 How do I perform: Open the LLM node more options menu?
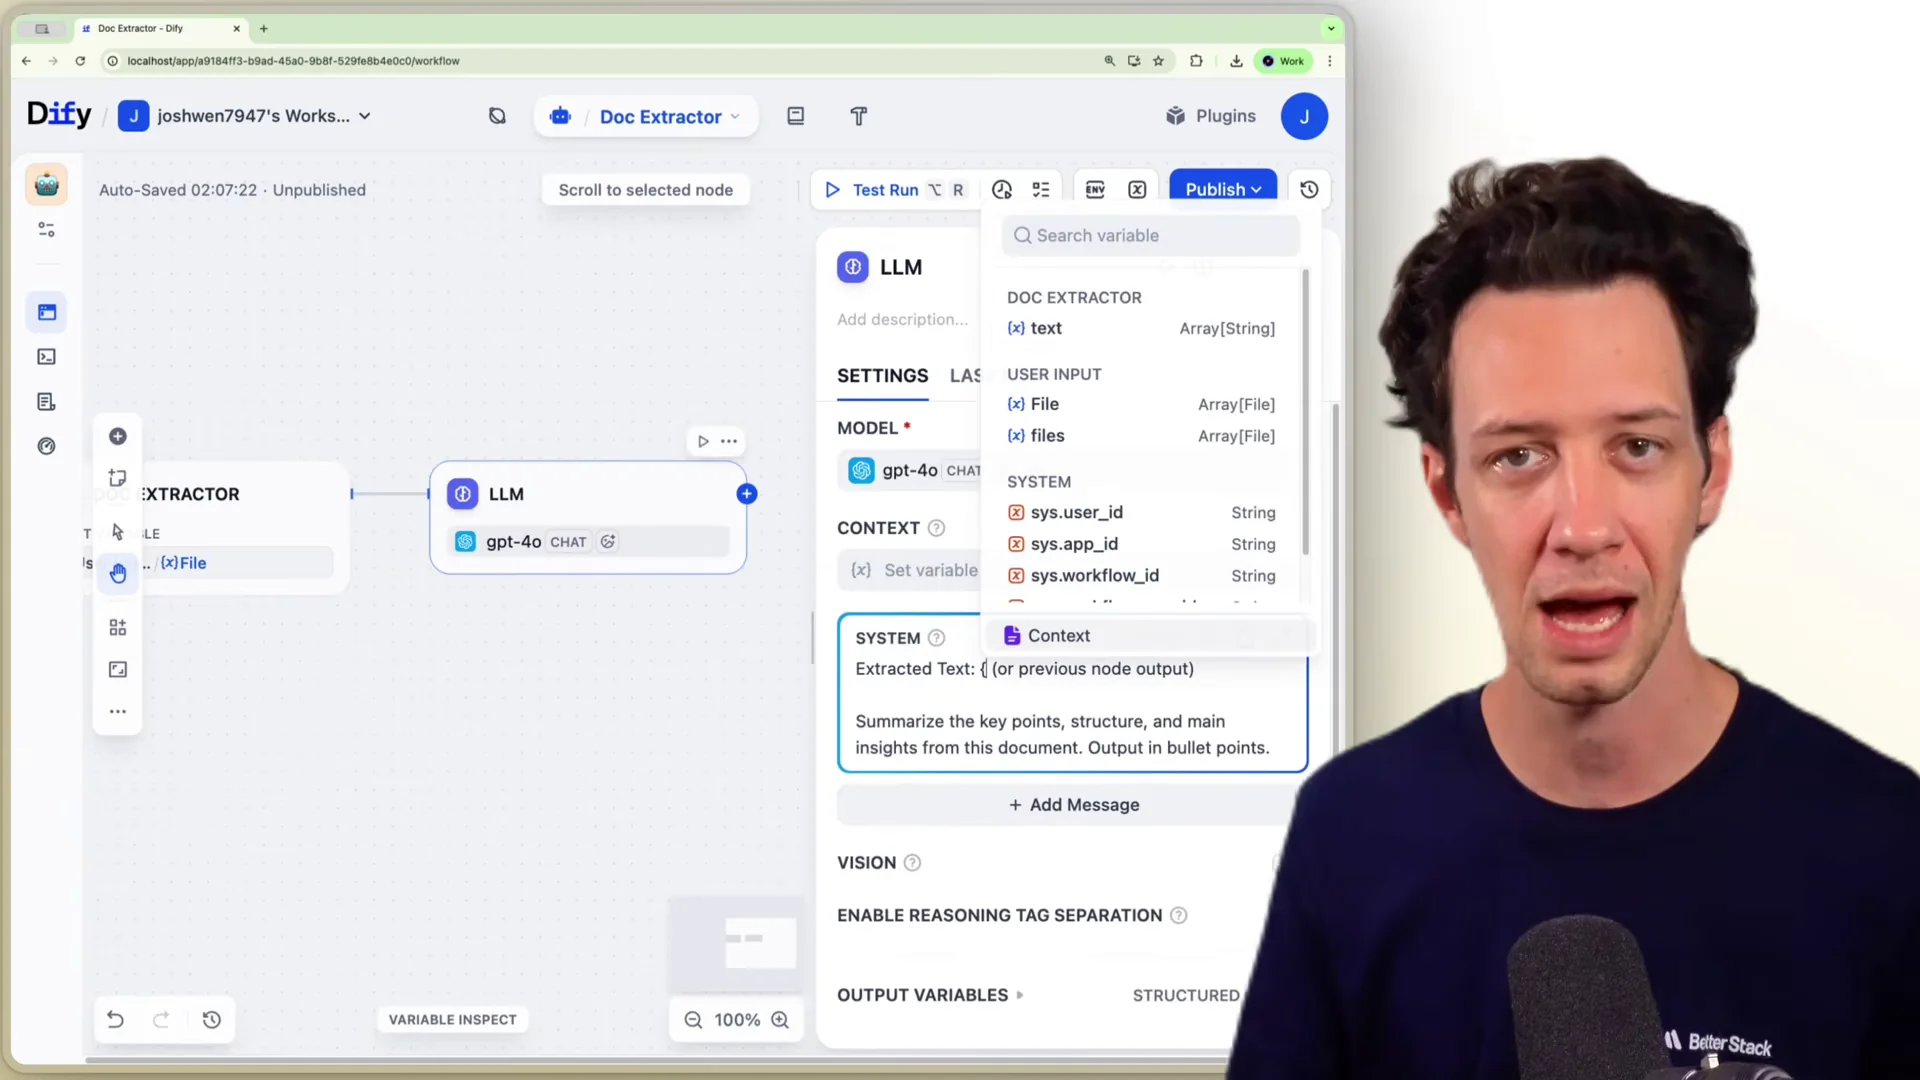point(729,441)
